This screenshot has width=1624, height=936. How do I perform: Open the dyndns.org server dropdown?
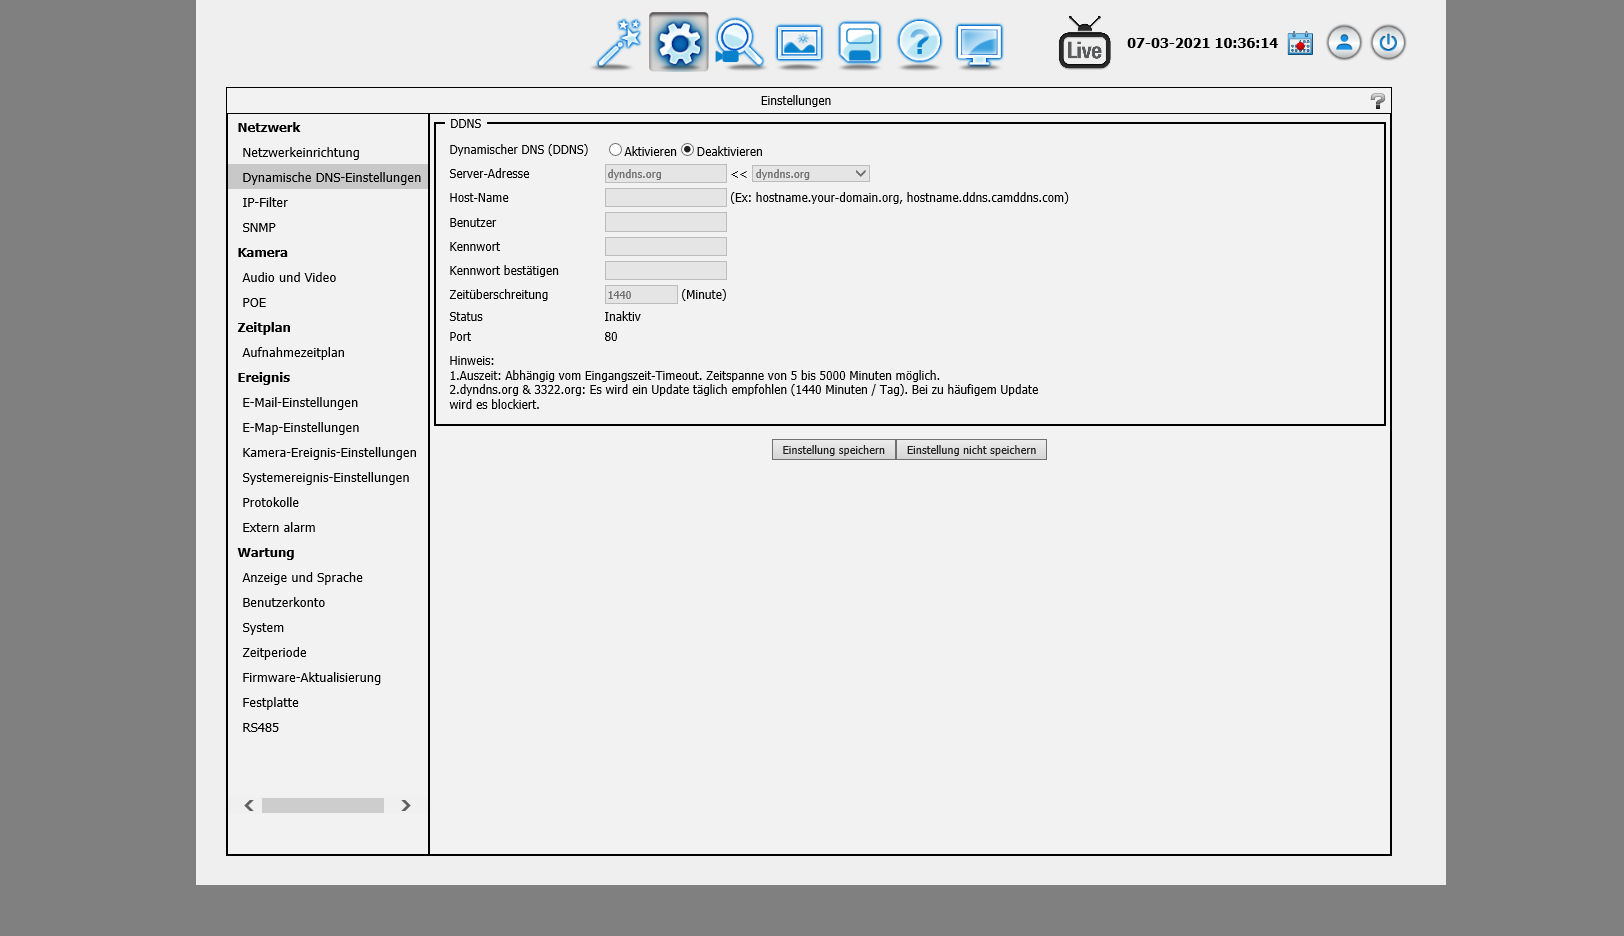tap(810, 174)
